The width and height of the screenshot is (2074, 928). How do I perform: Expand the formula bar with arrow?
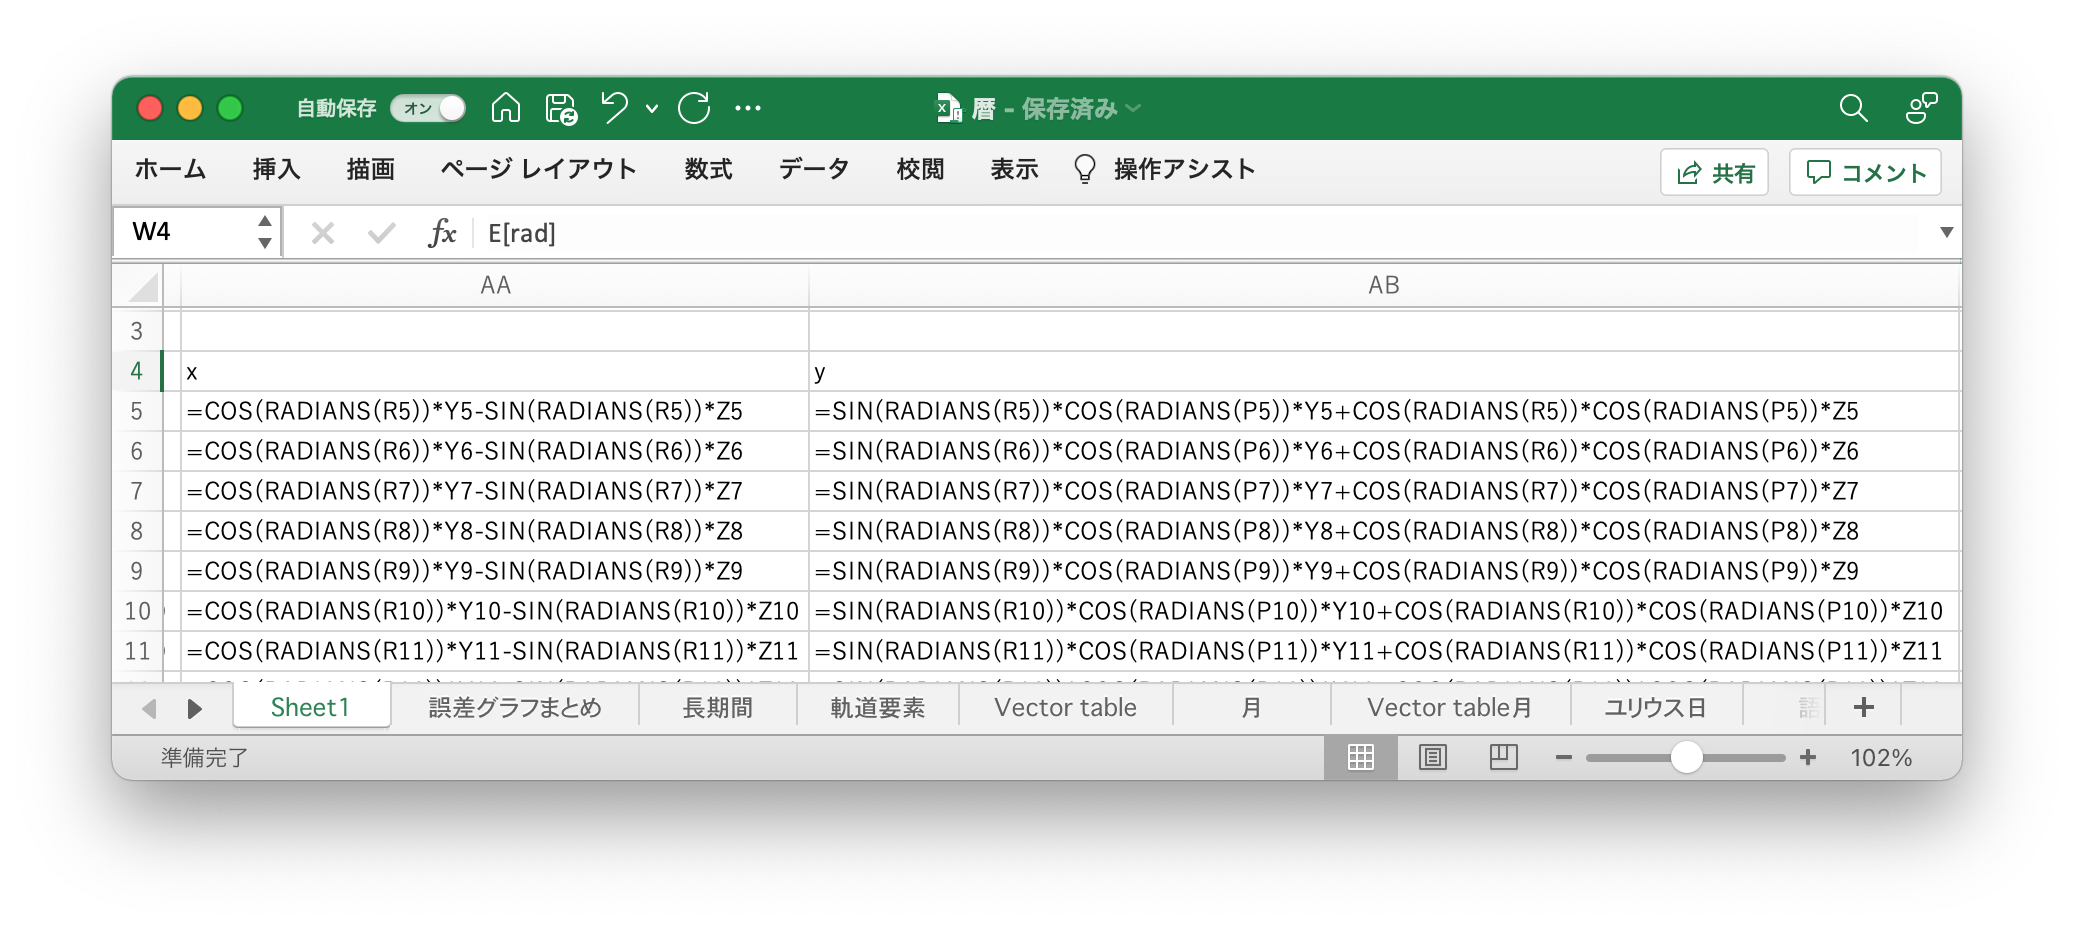tap(1946, 232)
